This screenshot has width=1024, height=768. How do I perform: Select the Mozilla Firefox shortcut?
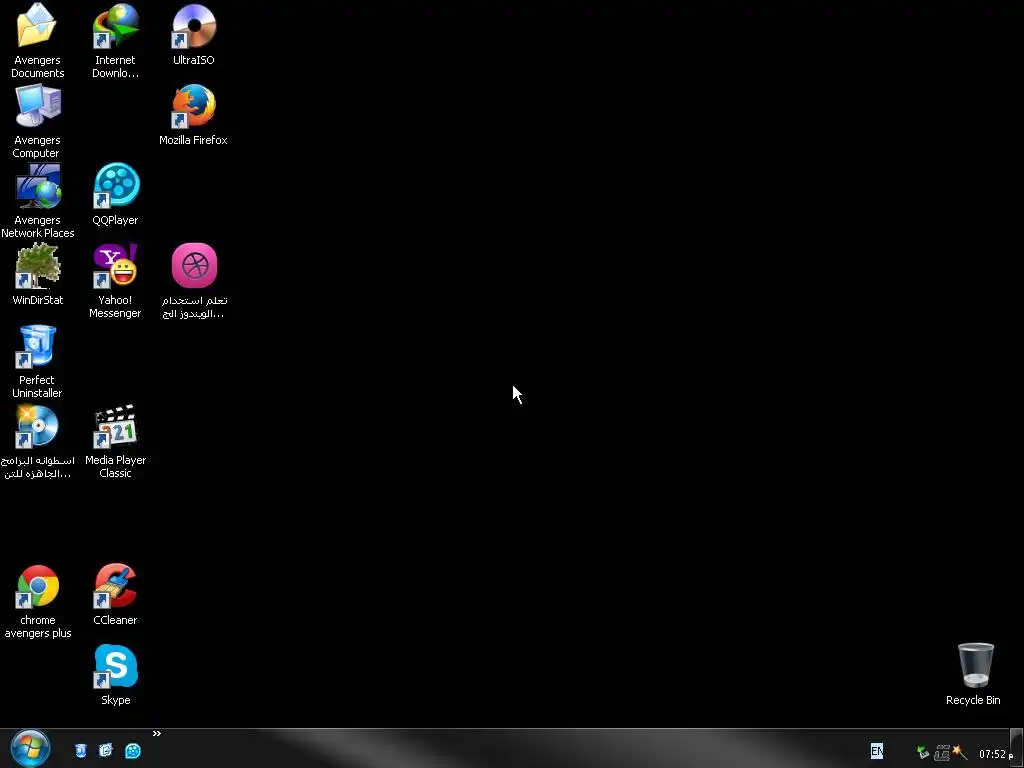[x=193, y=106]
